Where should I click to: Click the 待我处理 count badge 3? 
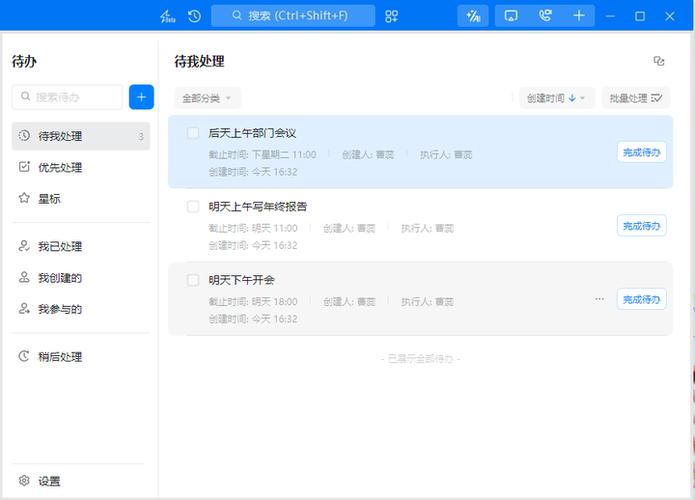coord(141,137)
